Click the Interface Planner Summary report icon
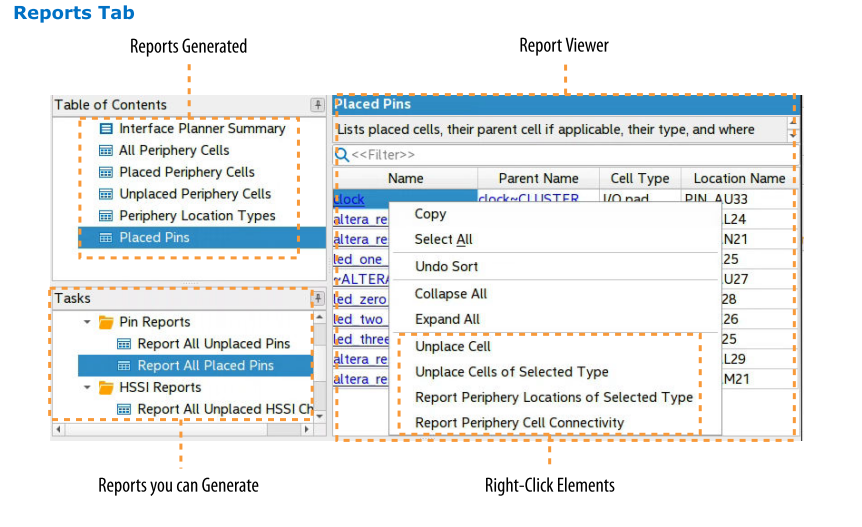The image size is (862, 527). tap(106, 129)
